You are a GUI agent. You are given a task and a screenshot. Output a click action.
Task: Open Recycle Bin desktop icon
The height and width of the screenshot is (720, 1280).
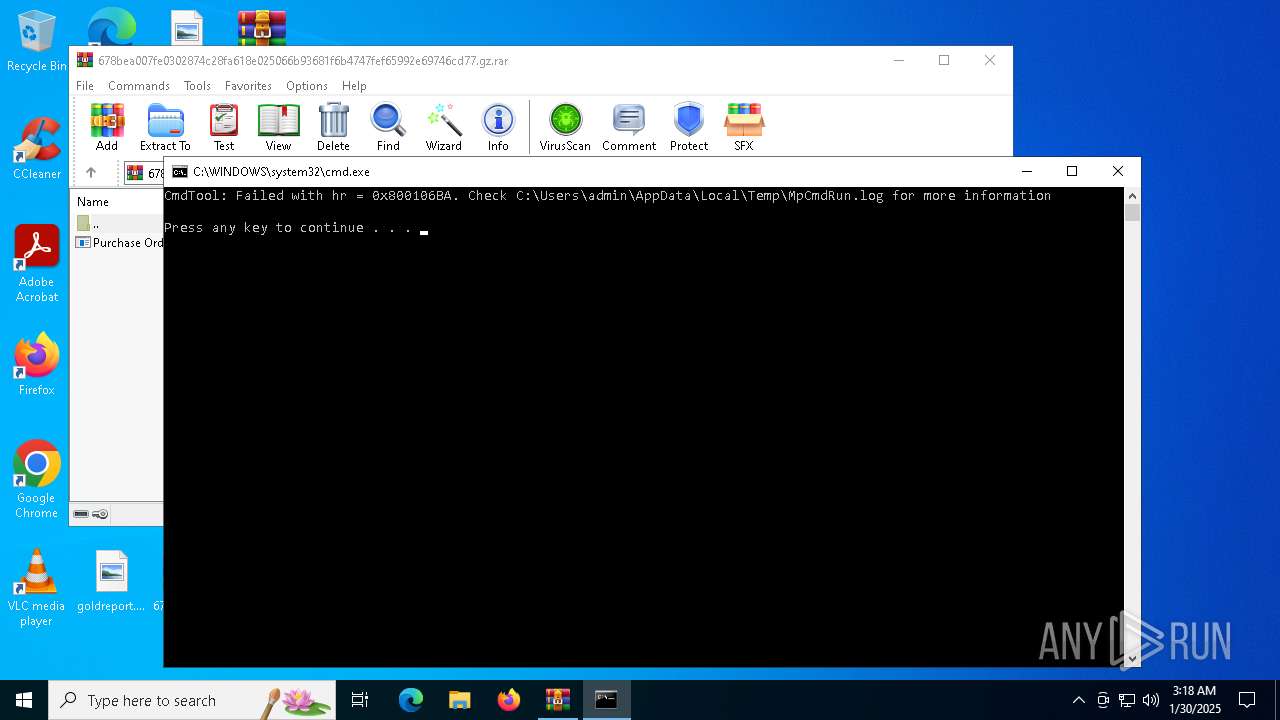click(37, 42)
